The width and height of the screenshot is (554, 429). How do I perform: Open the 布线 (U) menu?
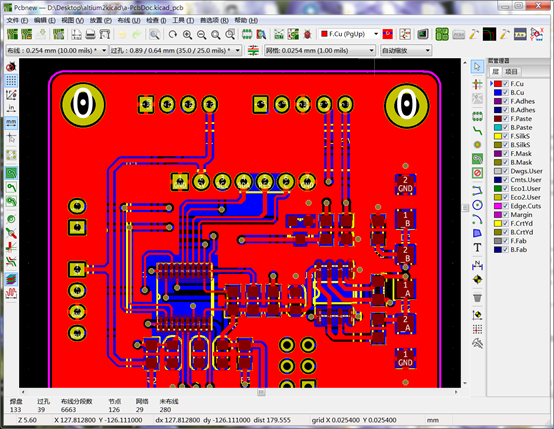coord(129,20)
